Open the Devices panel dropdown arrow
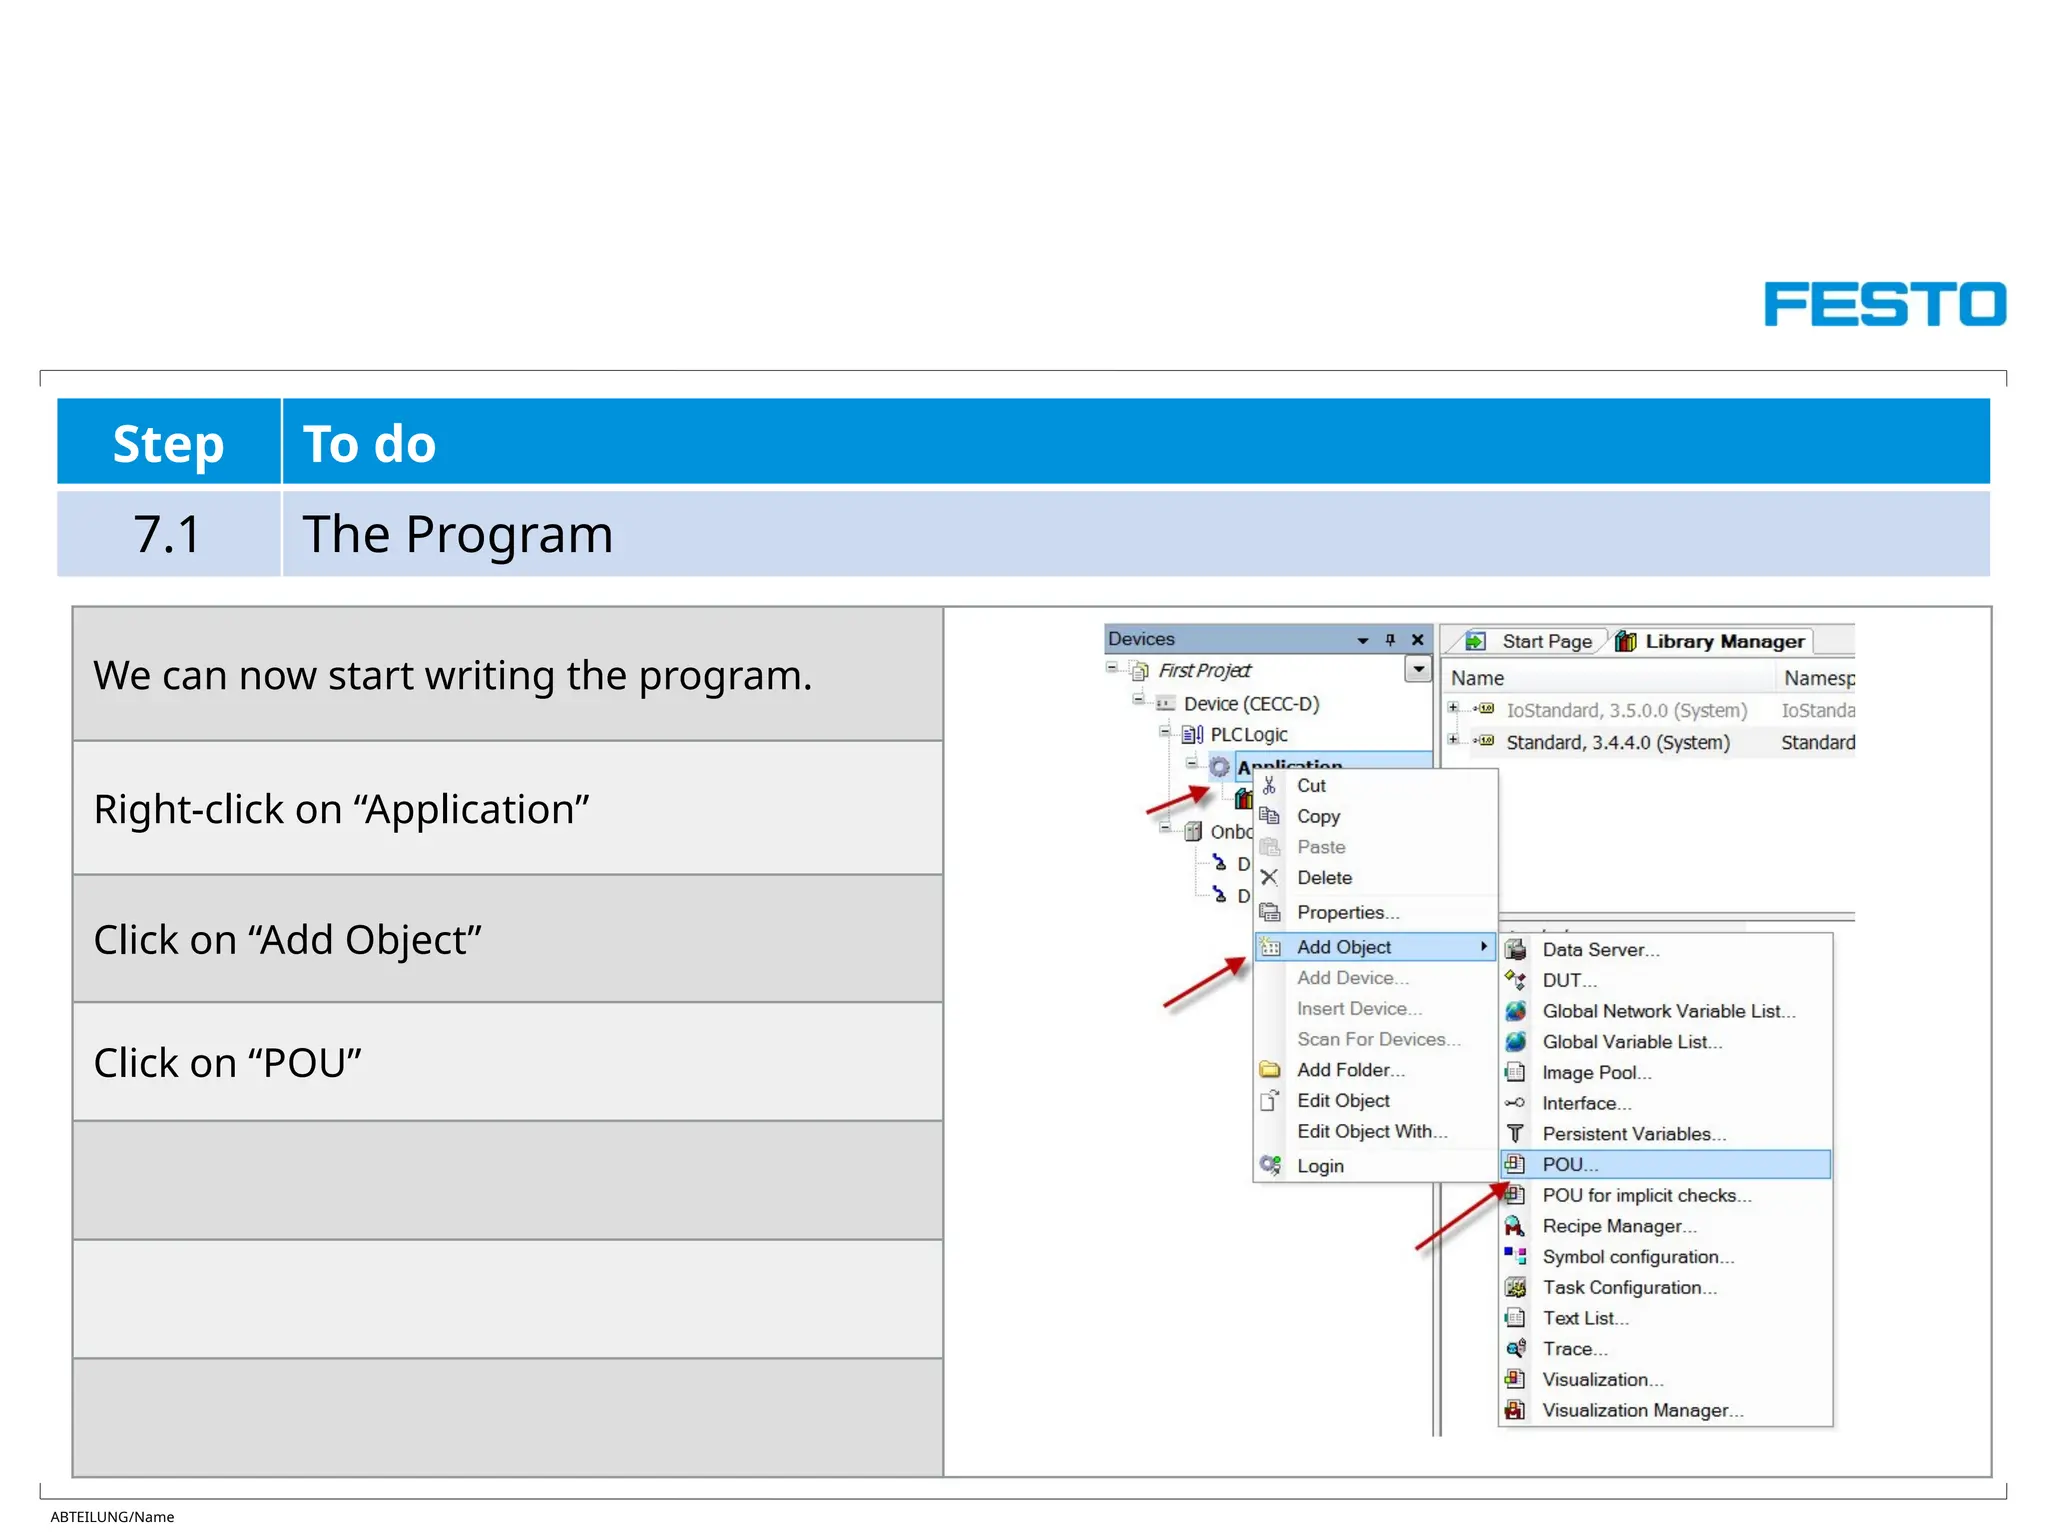This screenshot has width=2048, height=1536. [1362, 640]
